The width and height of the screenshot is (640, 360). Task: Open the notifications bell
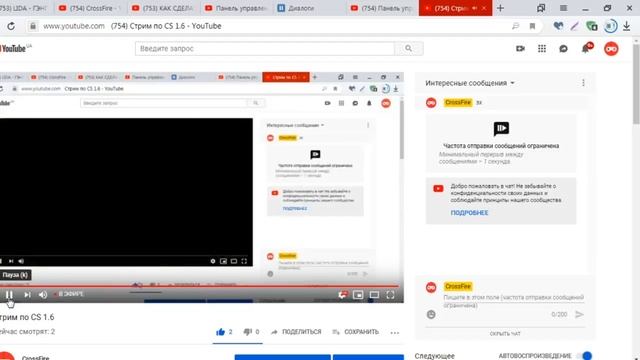point(586,48)
